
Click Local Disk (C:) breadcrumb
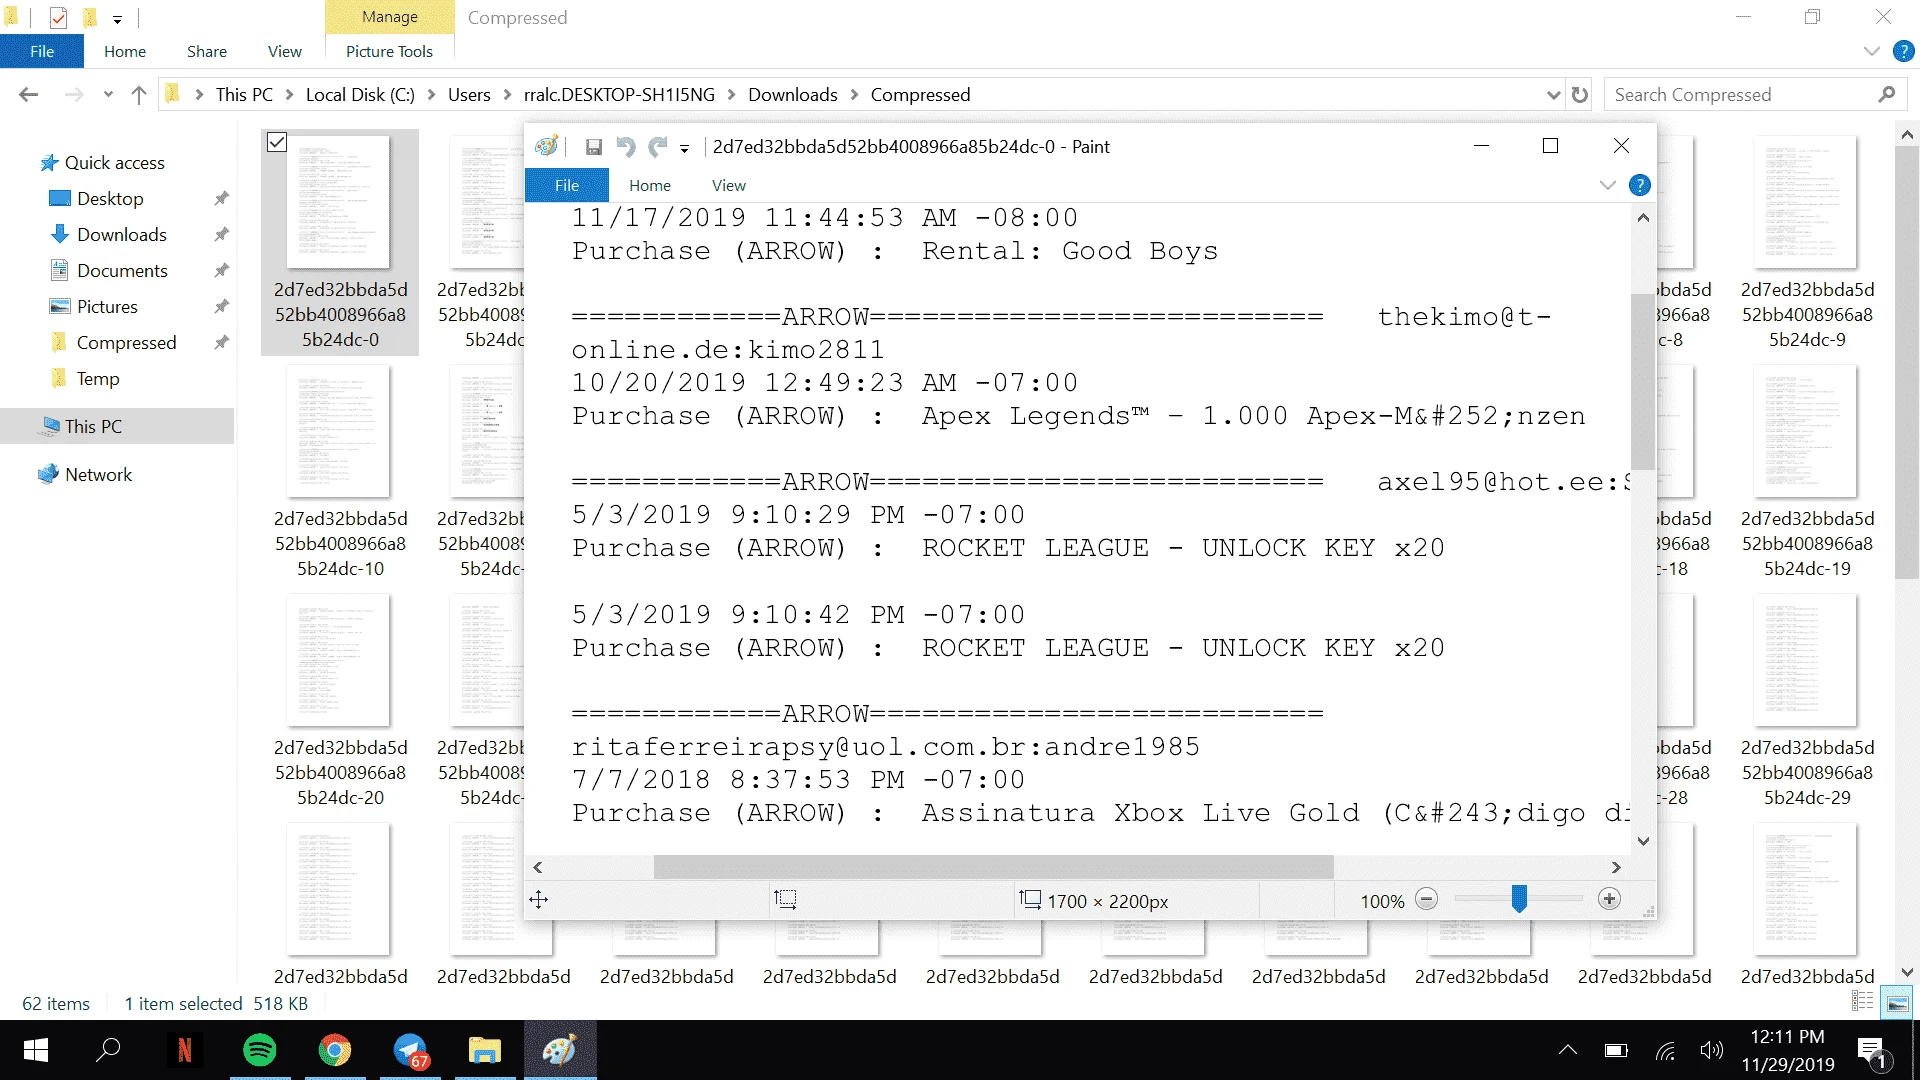coord(360,95)
